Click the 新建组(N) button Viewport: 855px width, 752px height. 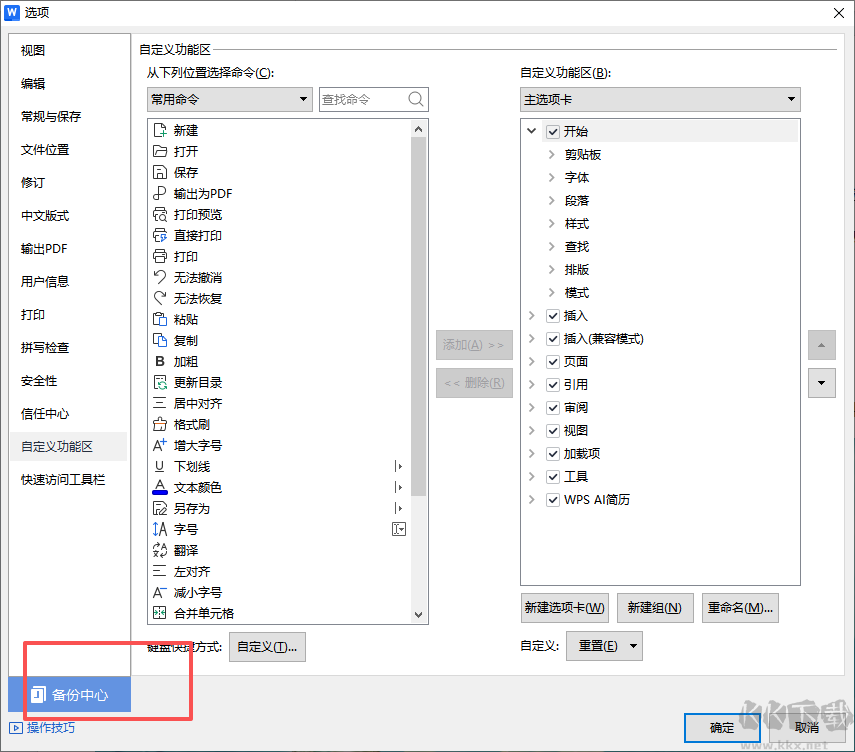(655, 607)
